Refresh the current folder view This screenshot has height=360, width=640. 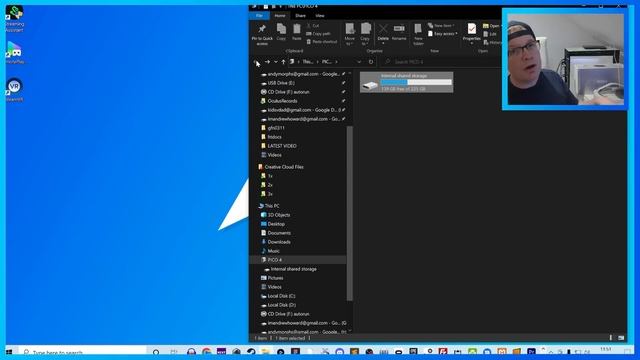pyautogui.click(x=371, y=62)
